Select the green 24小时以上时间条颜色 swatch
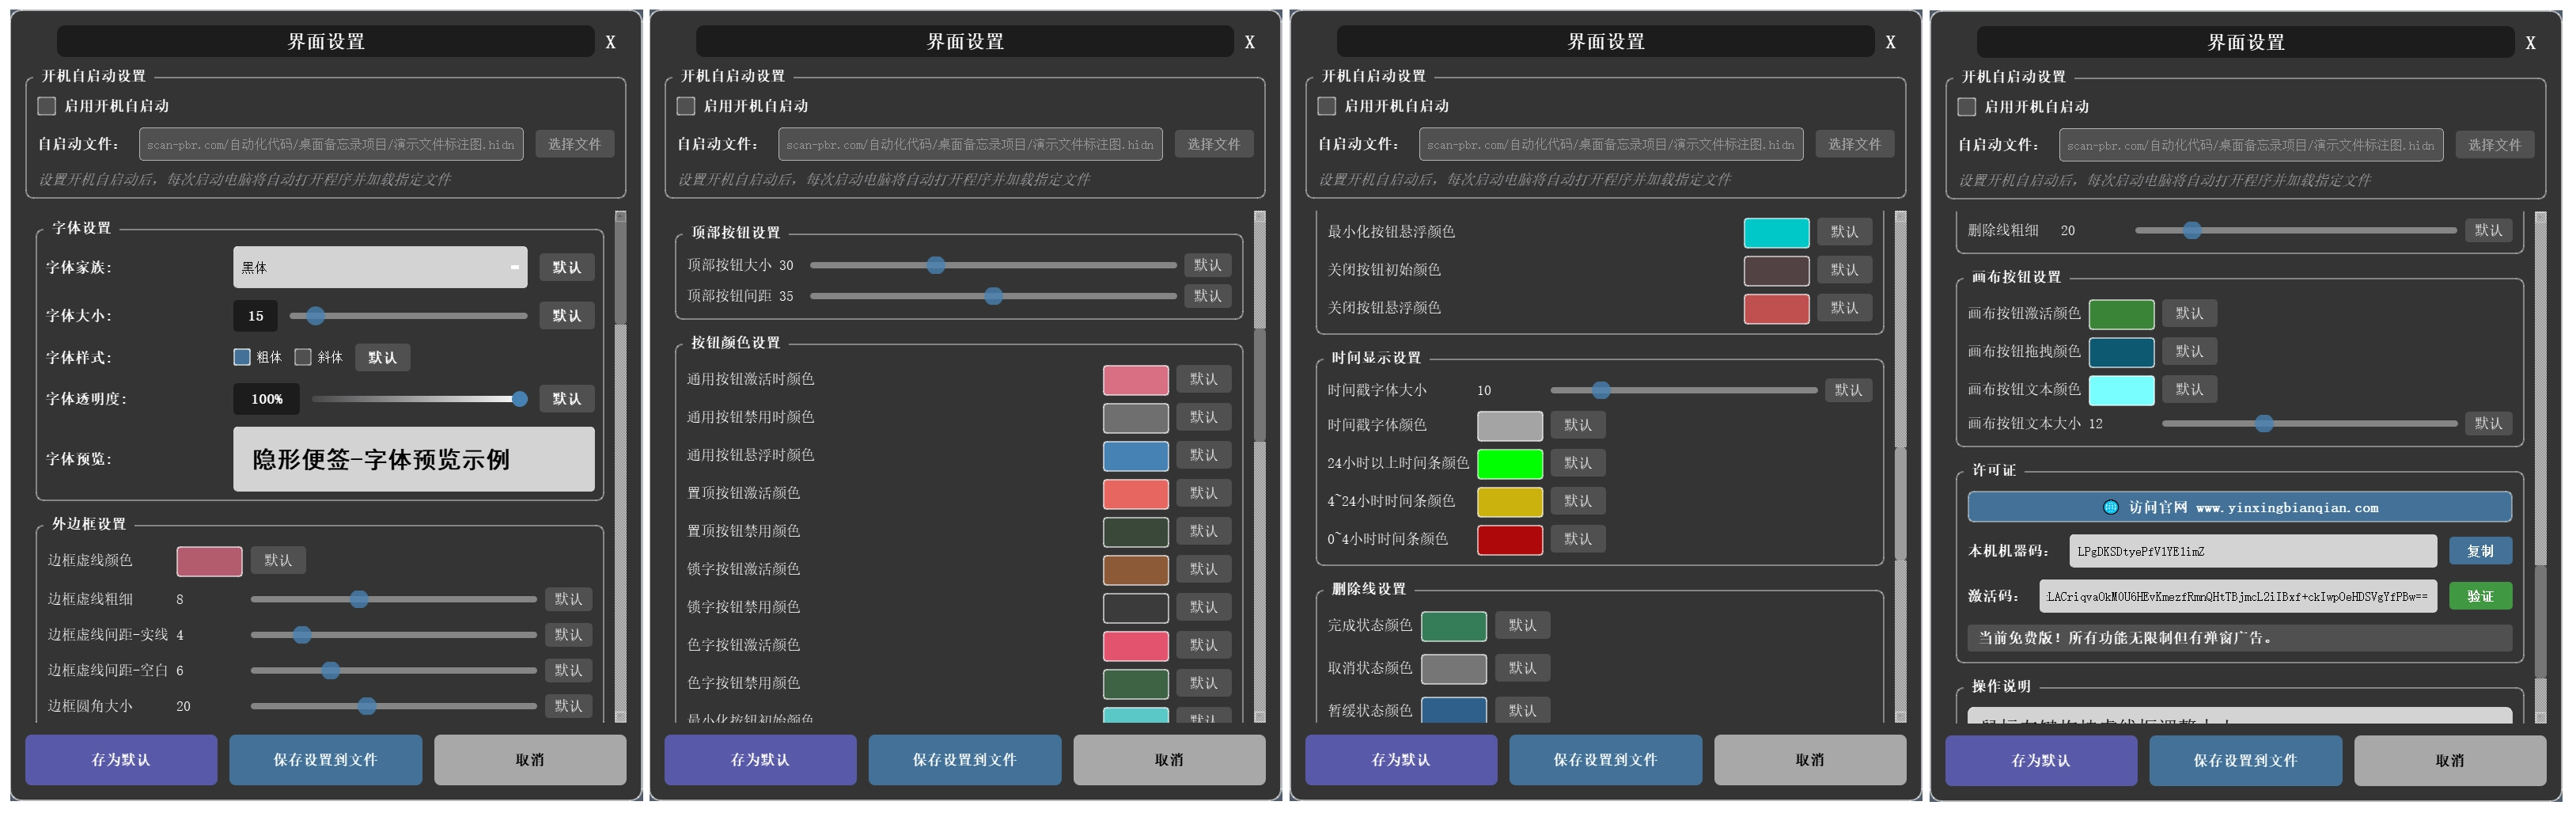2576x813 pixels. click(1510, 463)
